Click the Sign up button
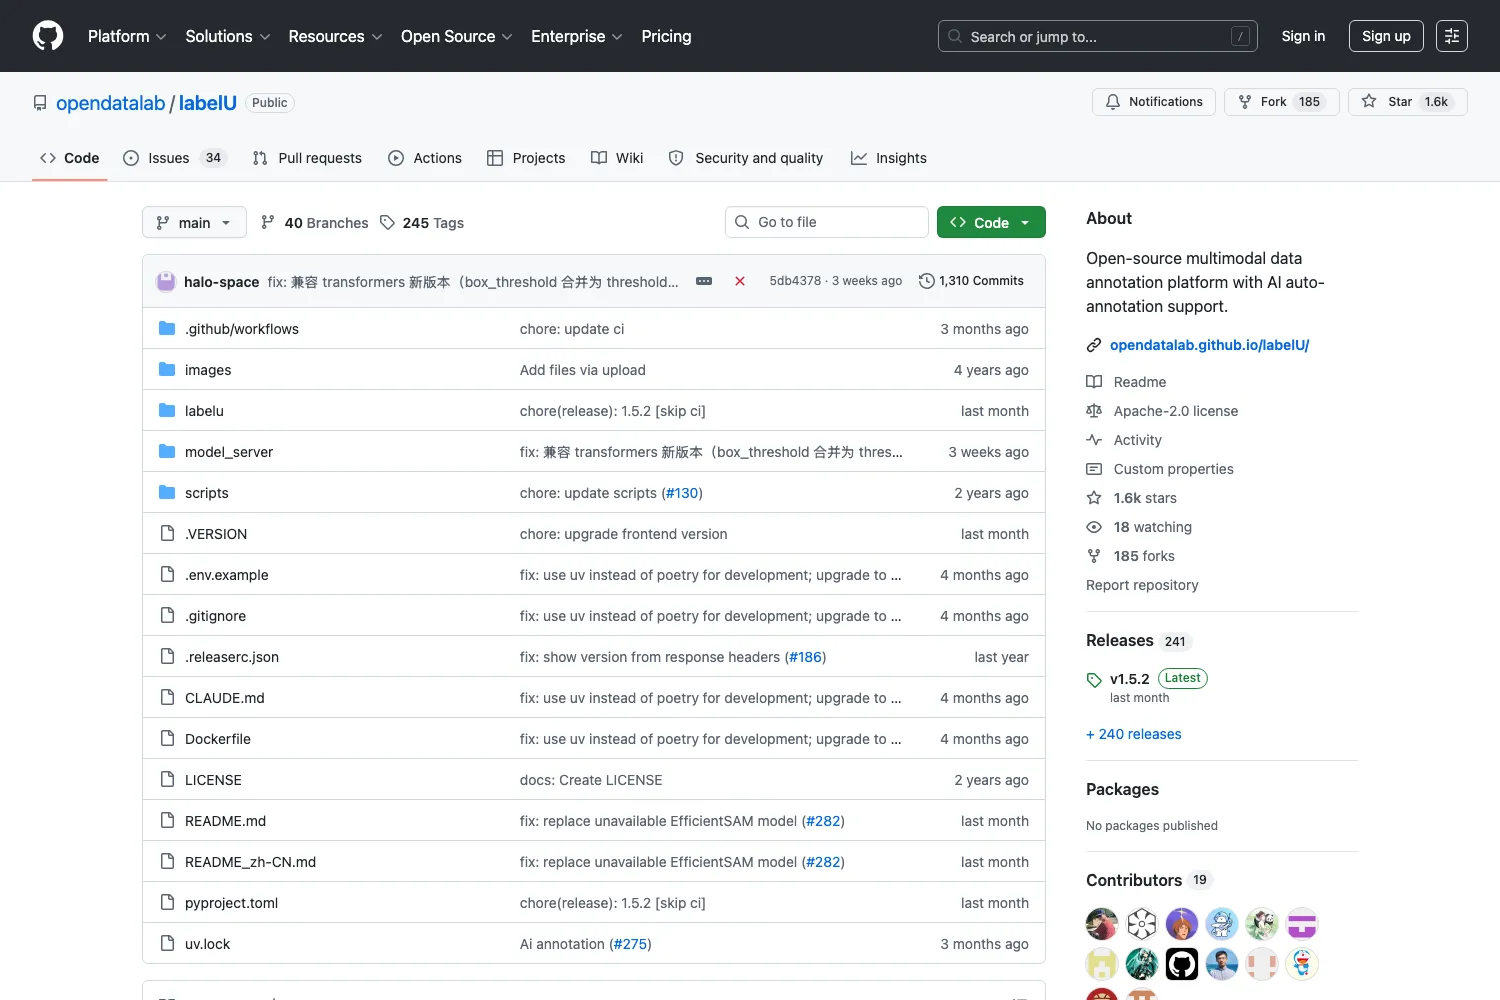The image size is (1500, 1000). point(1386,36)
